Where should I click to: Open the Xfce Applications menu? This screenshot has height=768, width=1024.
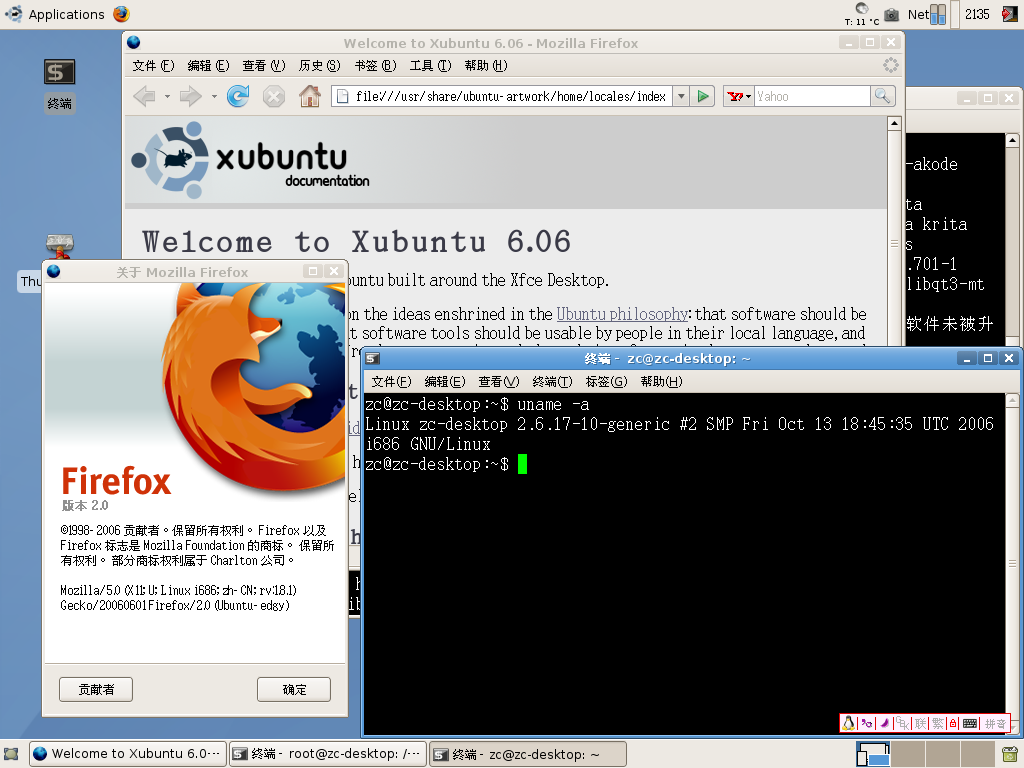point(55,14)
